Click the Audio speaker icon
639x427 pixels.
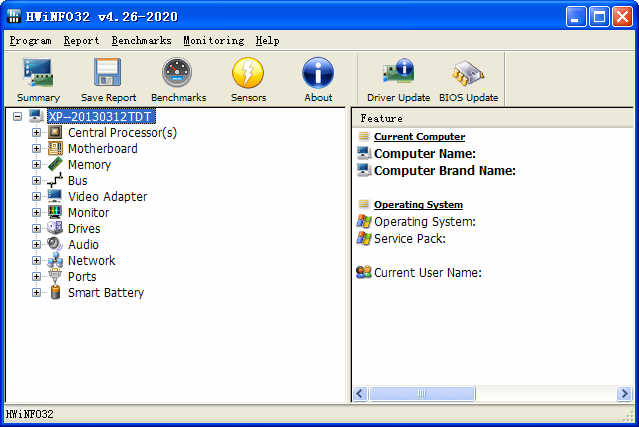[x=55, y=244]
